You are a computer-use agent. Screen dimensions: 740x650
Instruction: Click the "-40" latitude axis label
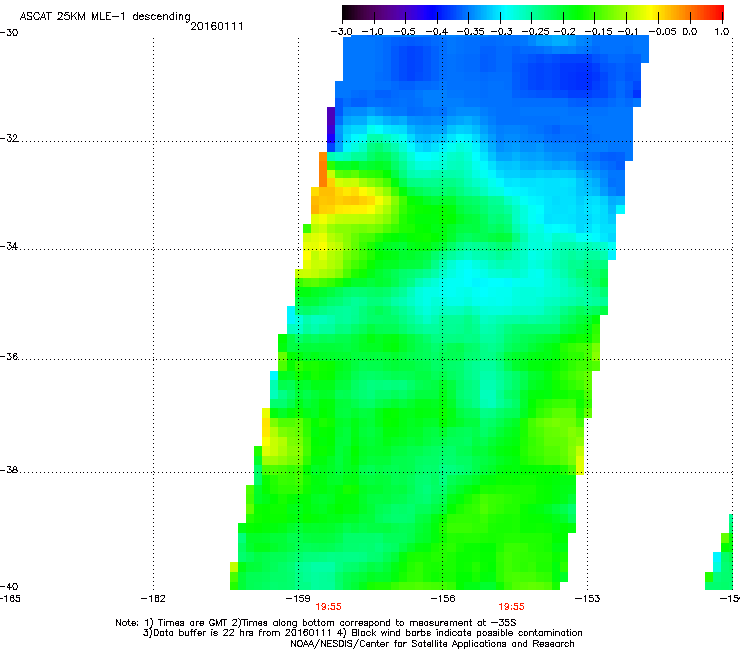[9, 587]
